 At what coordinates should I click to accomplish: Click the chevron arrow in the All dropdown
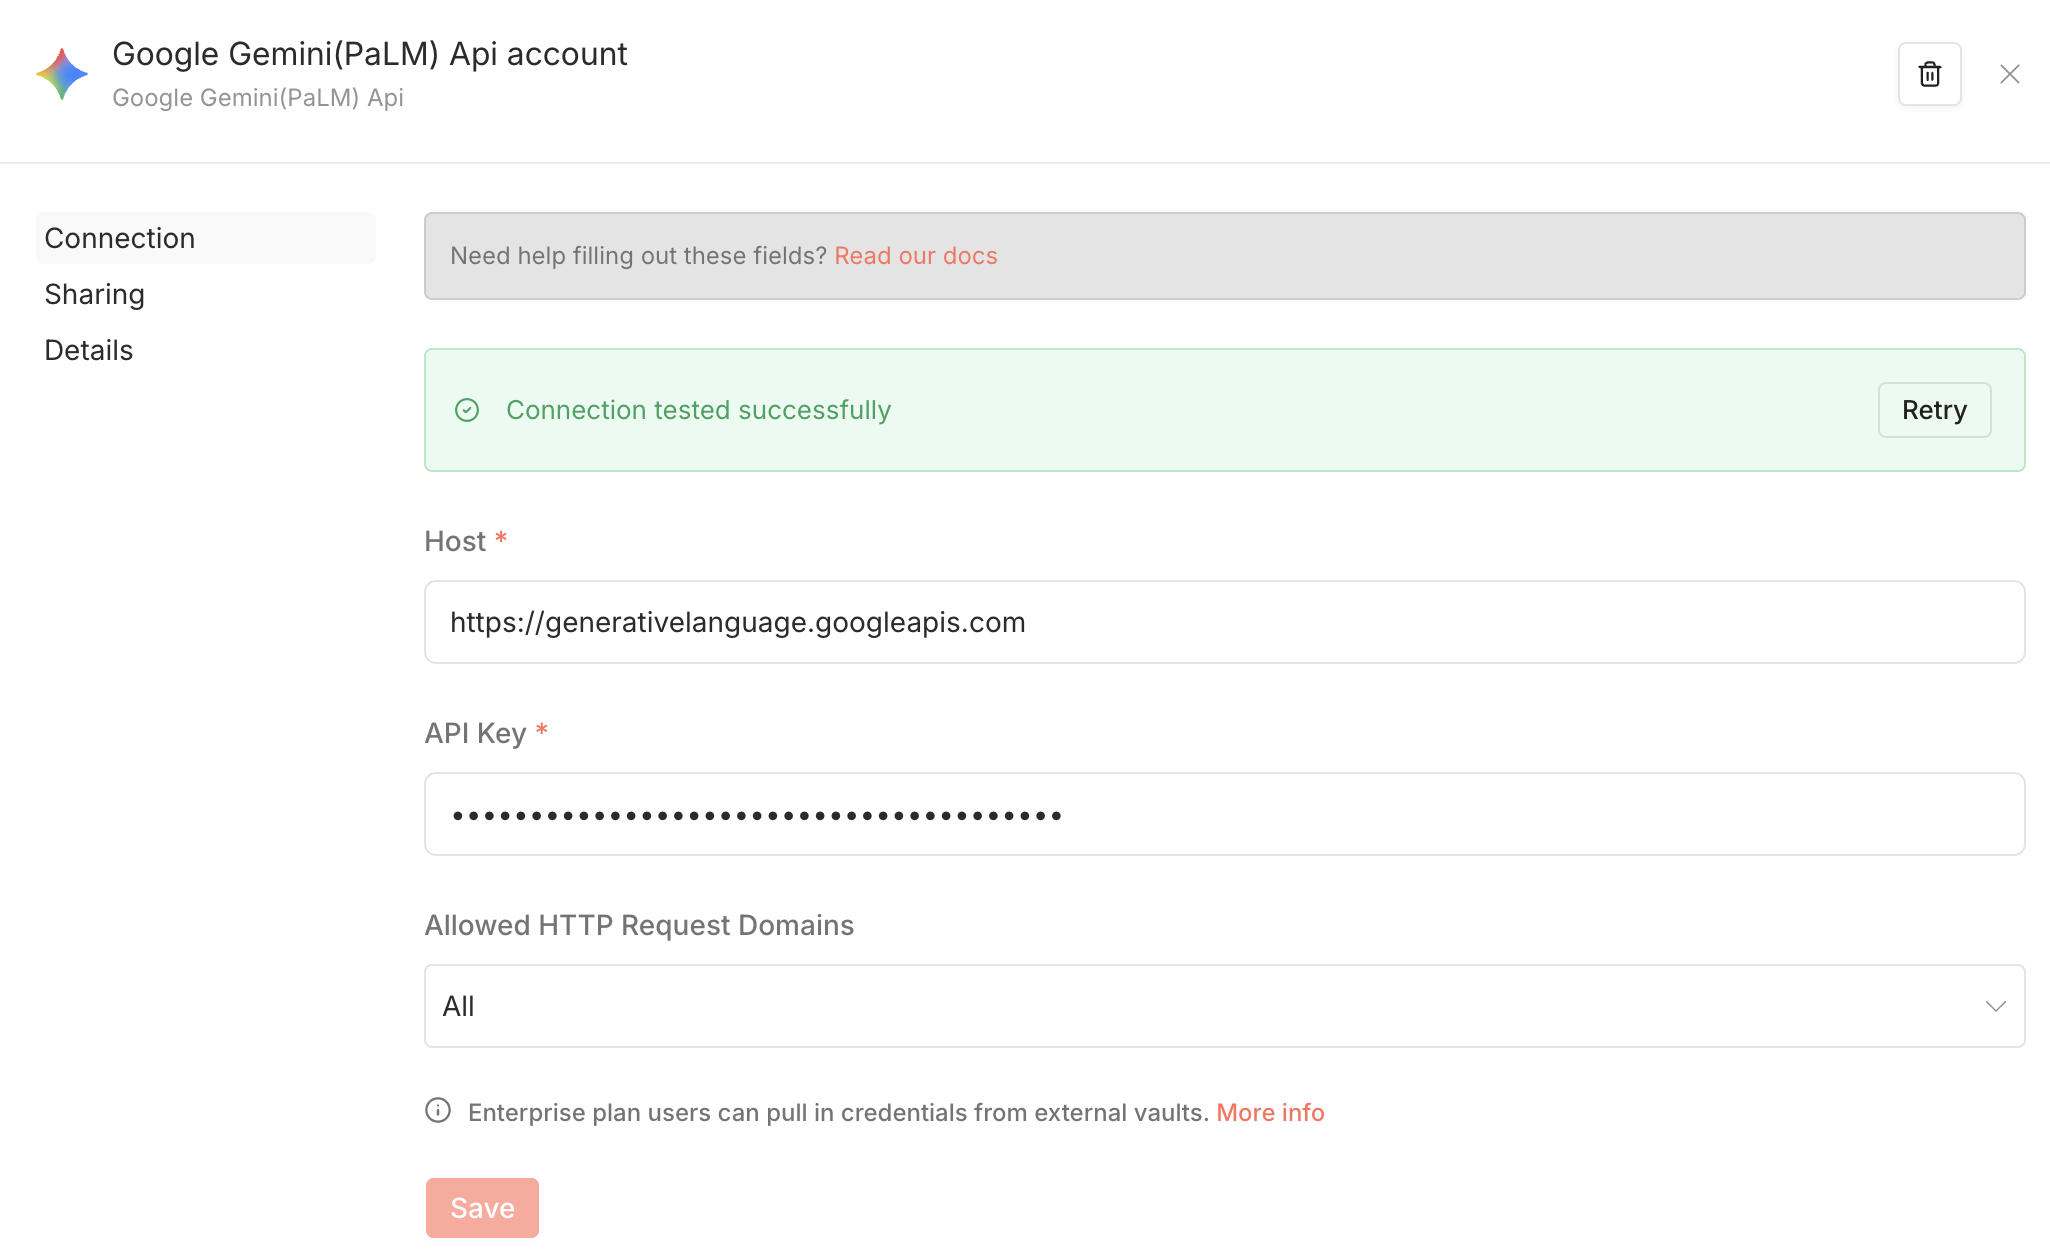coord(1995,1006)
